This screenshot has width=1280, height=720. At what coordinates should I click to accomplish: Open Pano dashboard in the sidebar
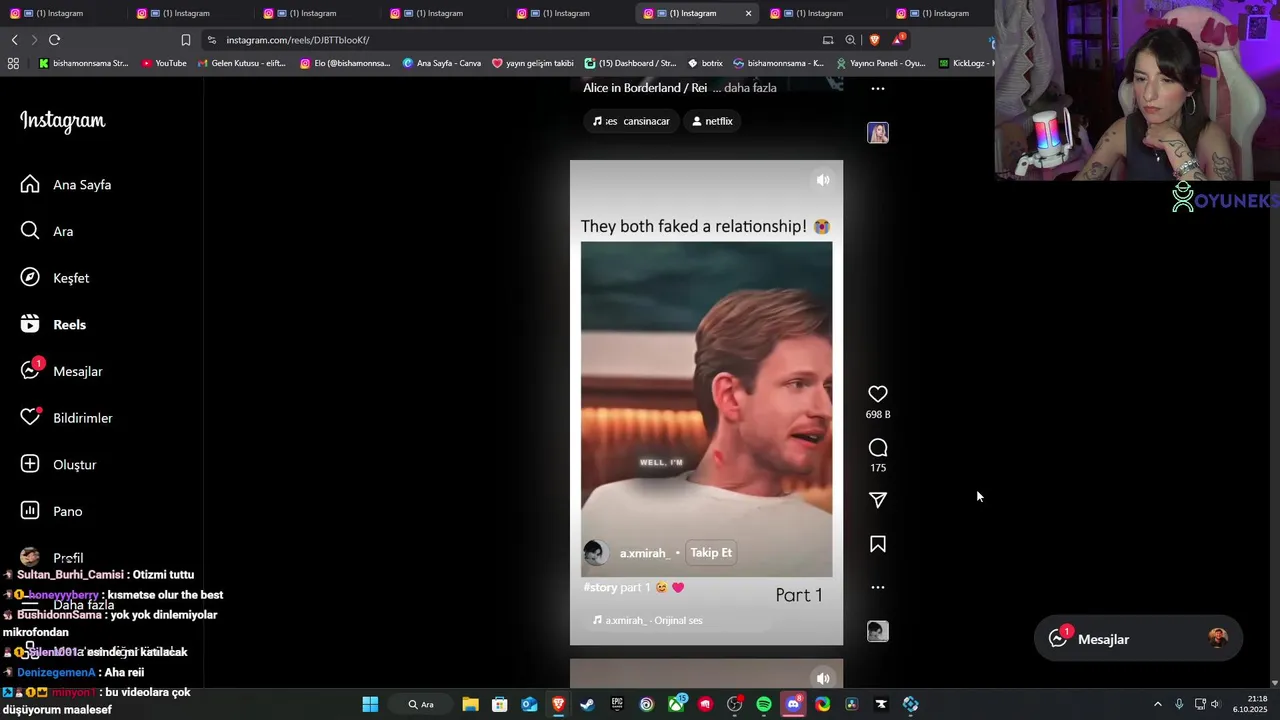coord(52,511)
